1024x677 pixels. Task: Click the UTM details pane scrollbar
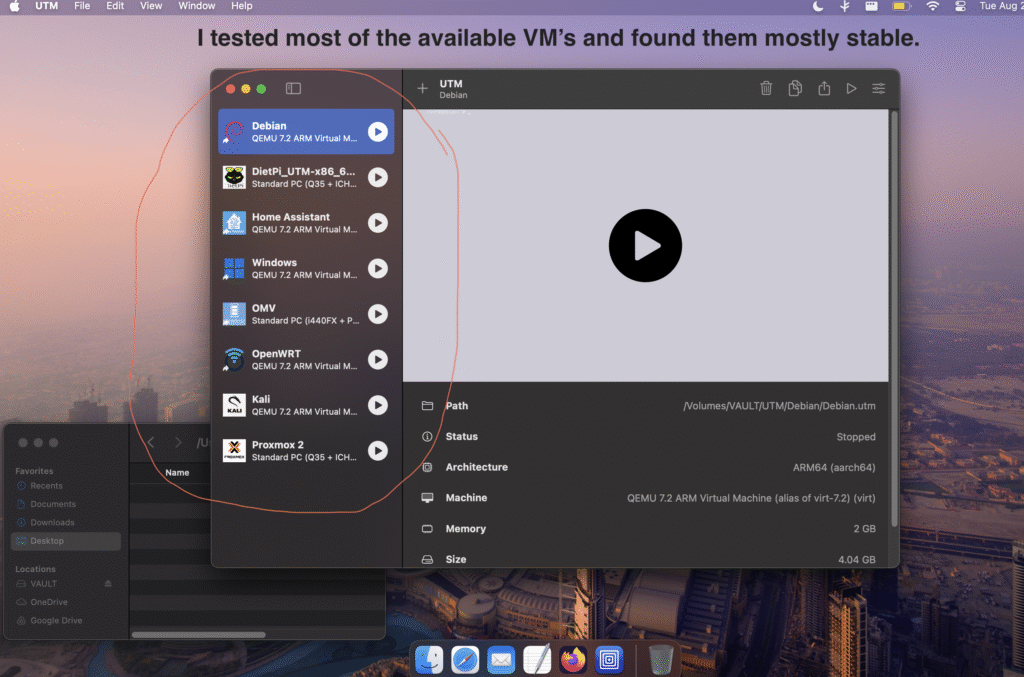(894, 320)
